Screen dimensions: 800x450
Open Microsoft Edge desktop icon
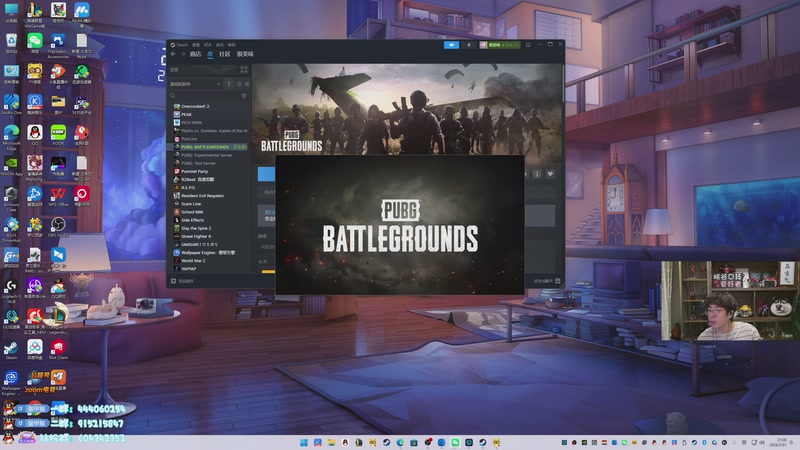[x=11, y=137]
